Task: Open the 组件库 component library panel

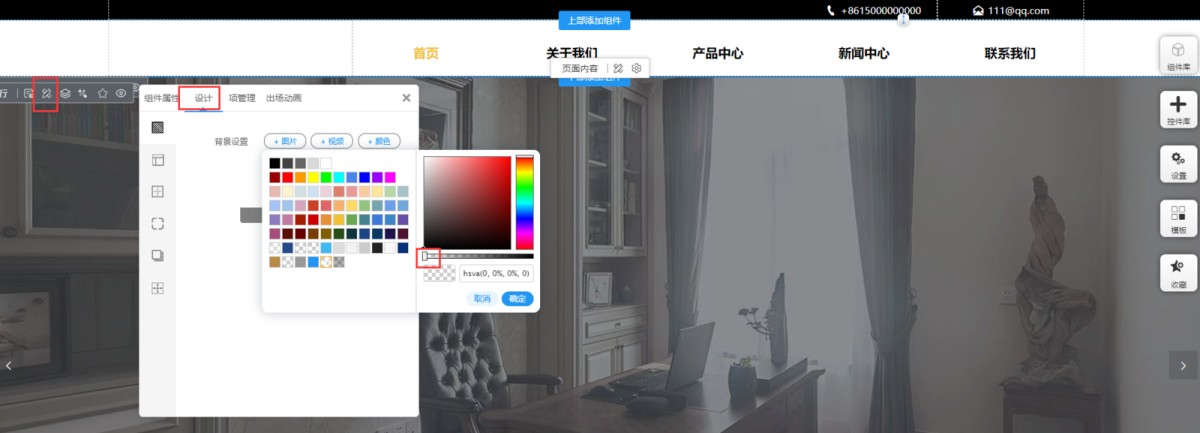Action: tap(1178, 56)
